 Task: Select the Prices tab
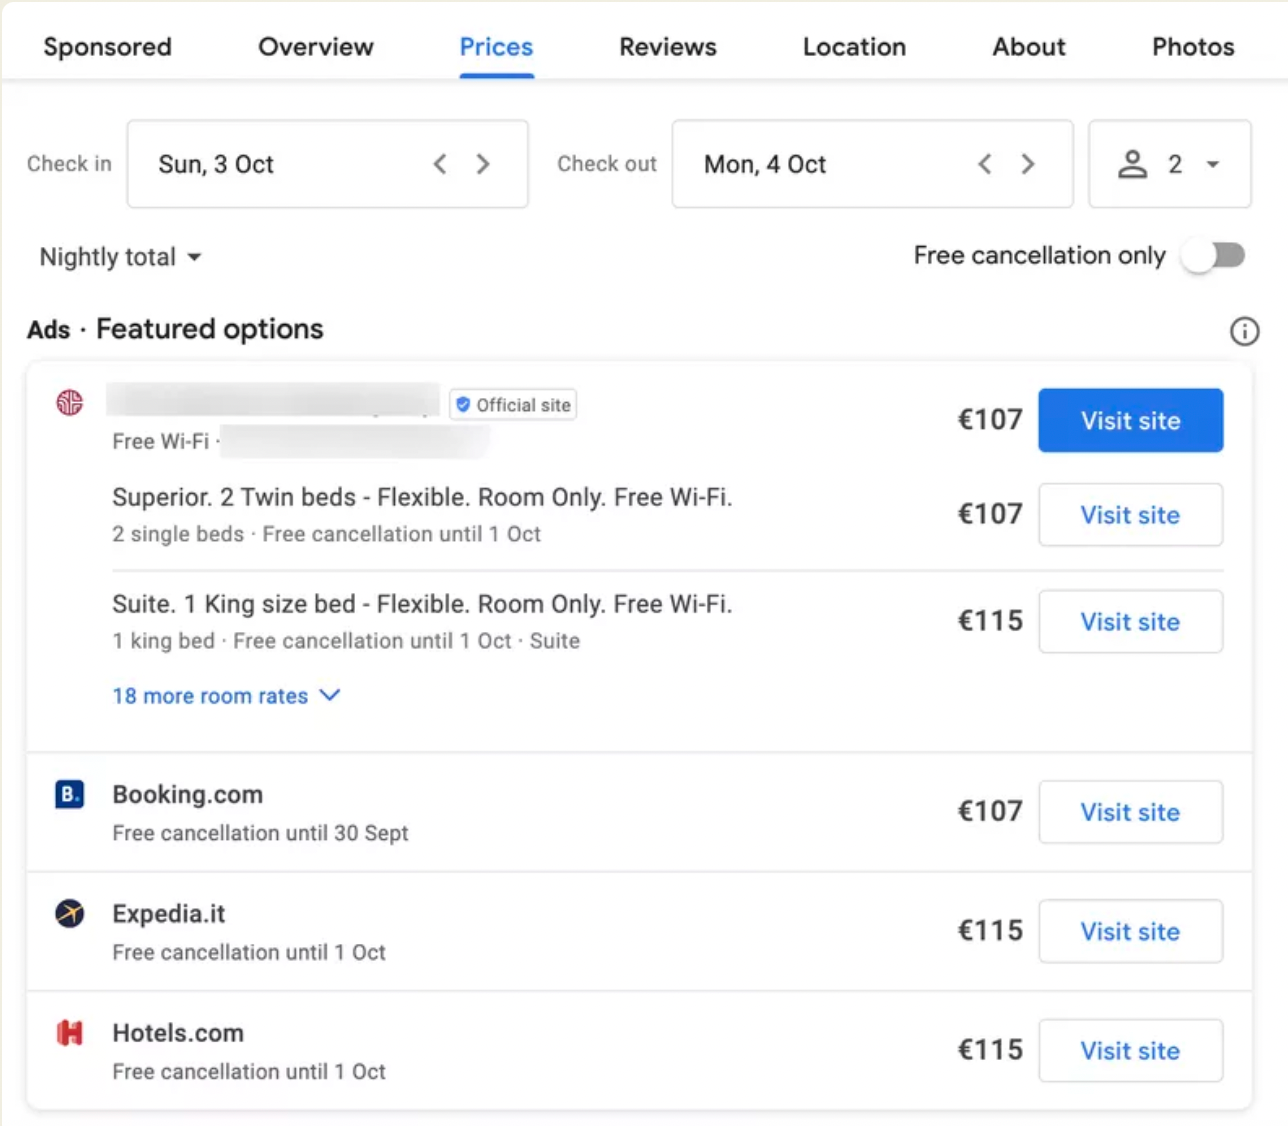click(496, 47)
